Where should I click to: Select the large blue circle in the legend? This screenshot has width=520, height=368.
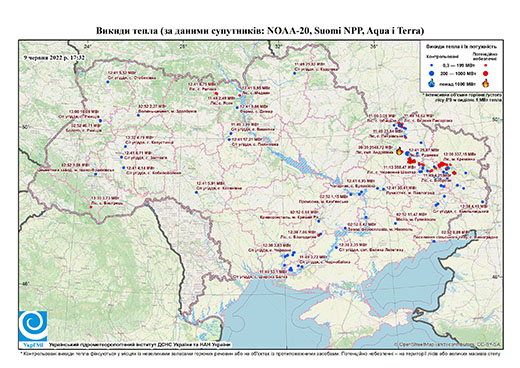click(x=432, y=73)
